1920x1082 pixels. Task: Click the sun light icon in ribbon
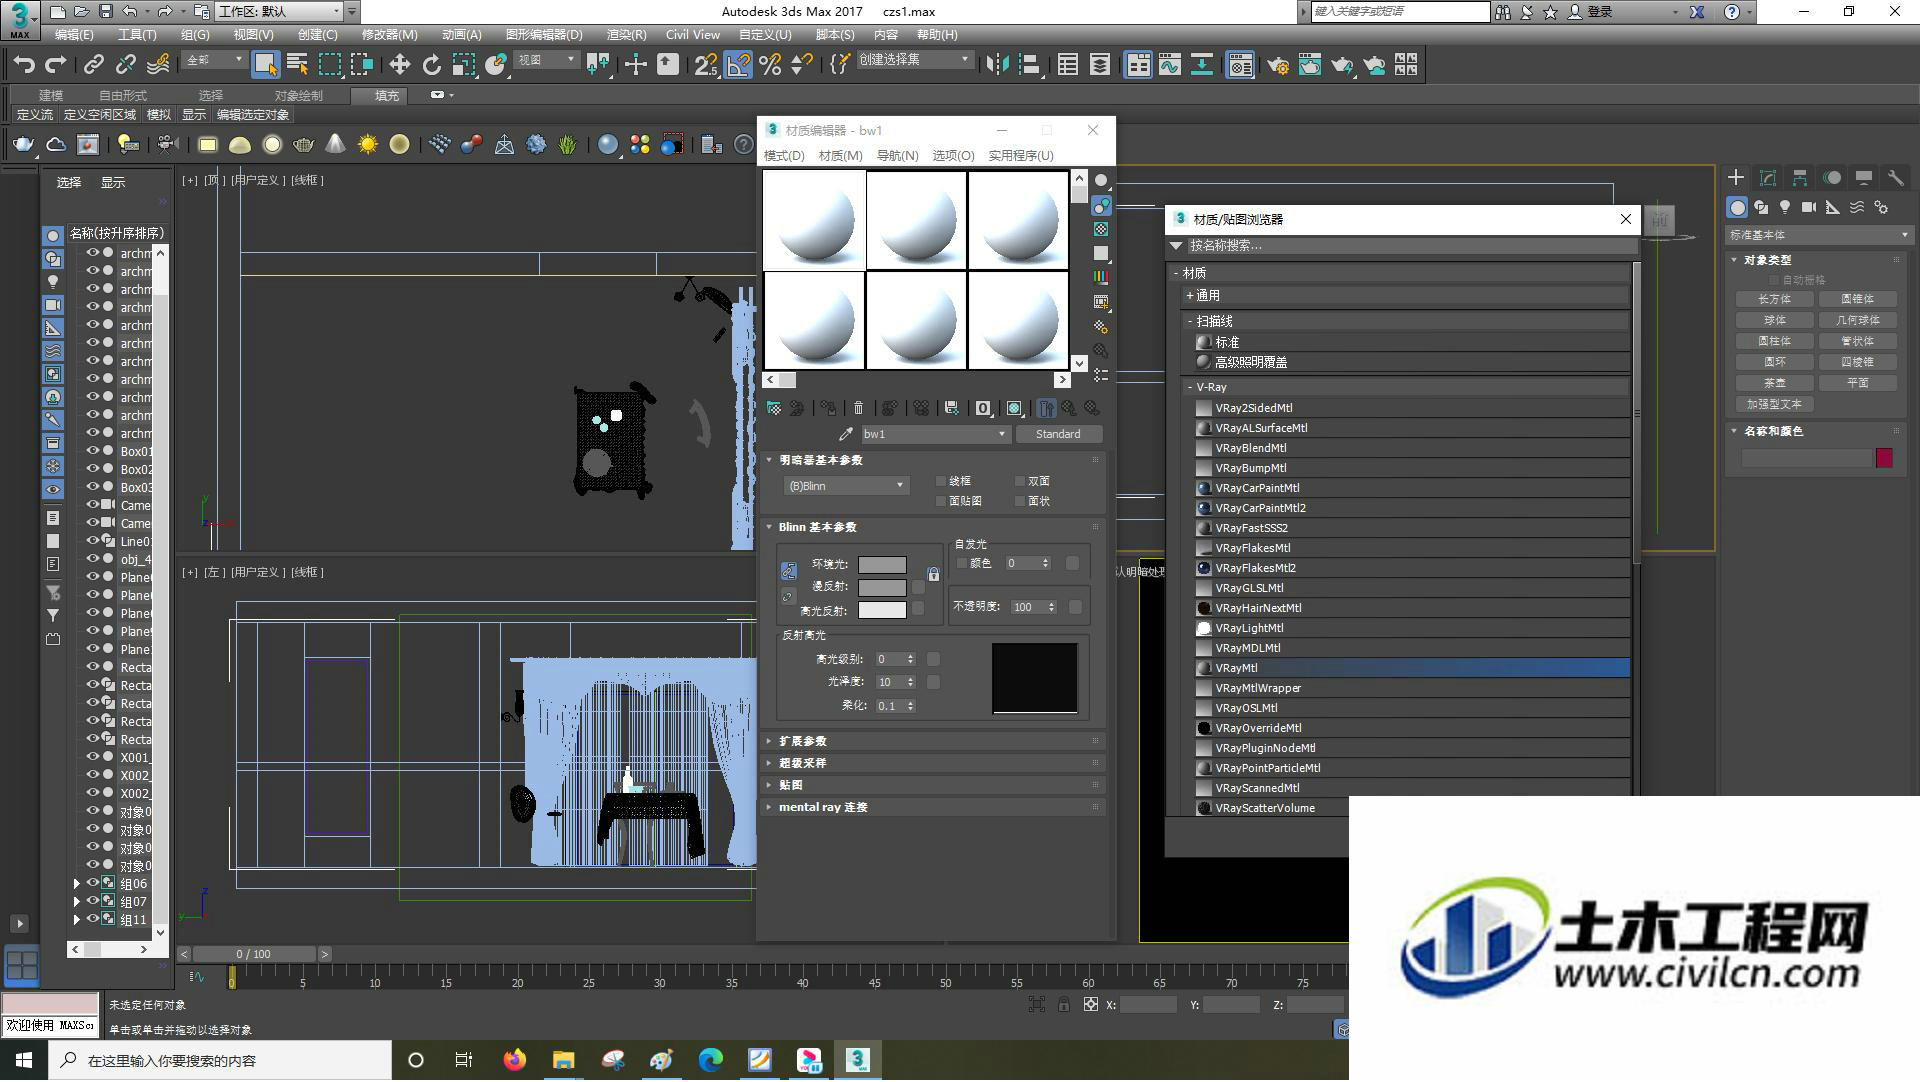[x=368, y=145]
